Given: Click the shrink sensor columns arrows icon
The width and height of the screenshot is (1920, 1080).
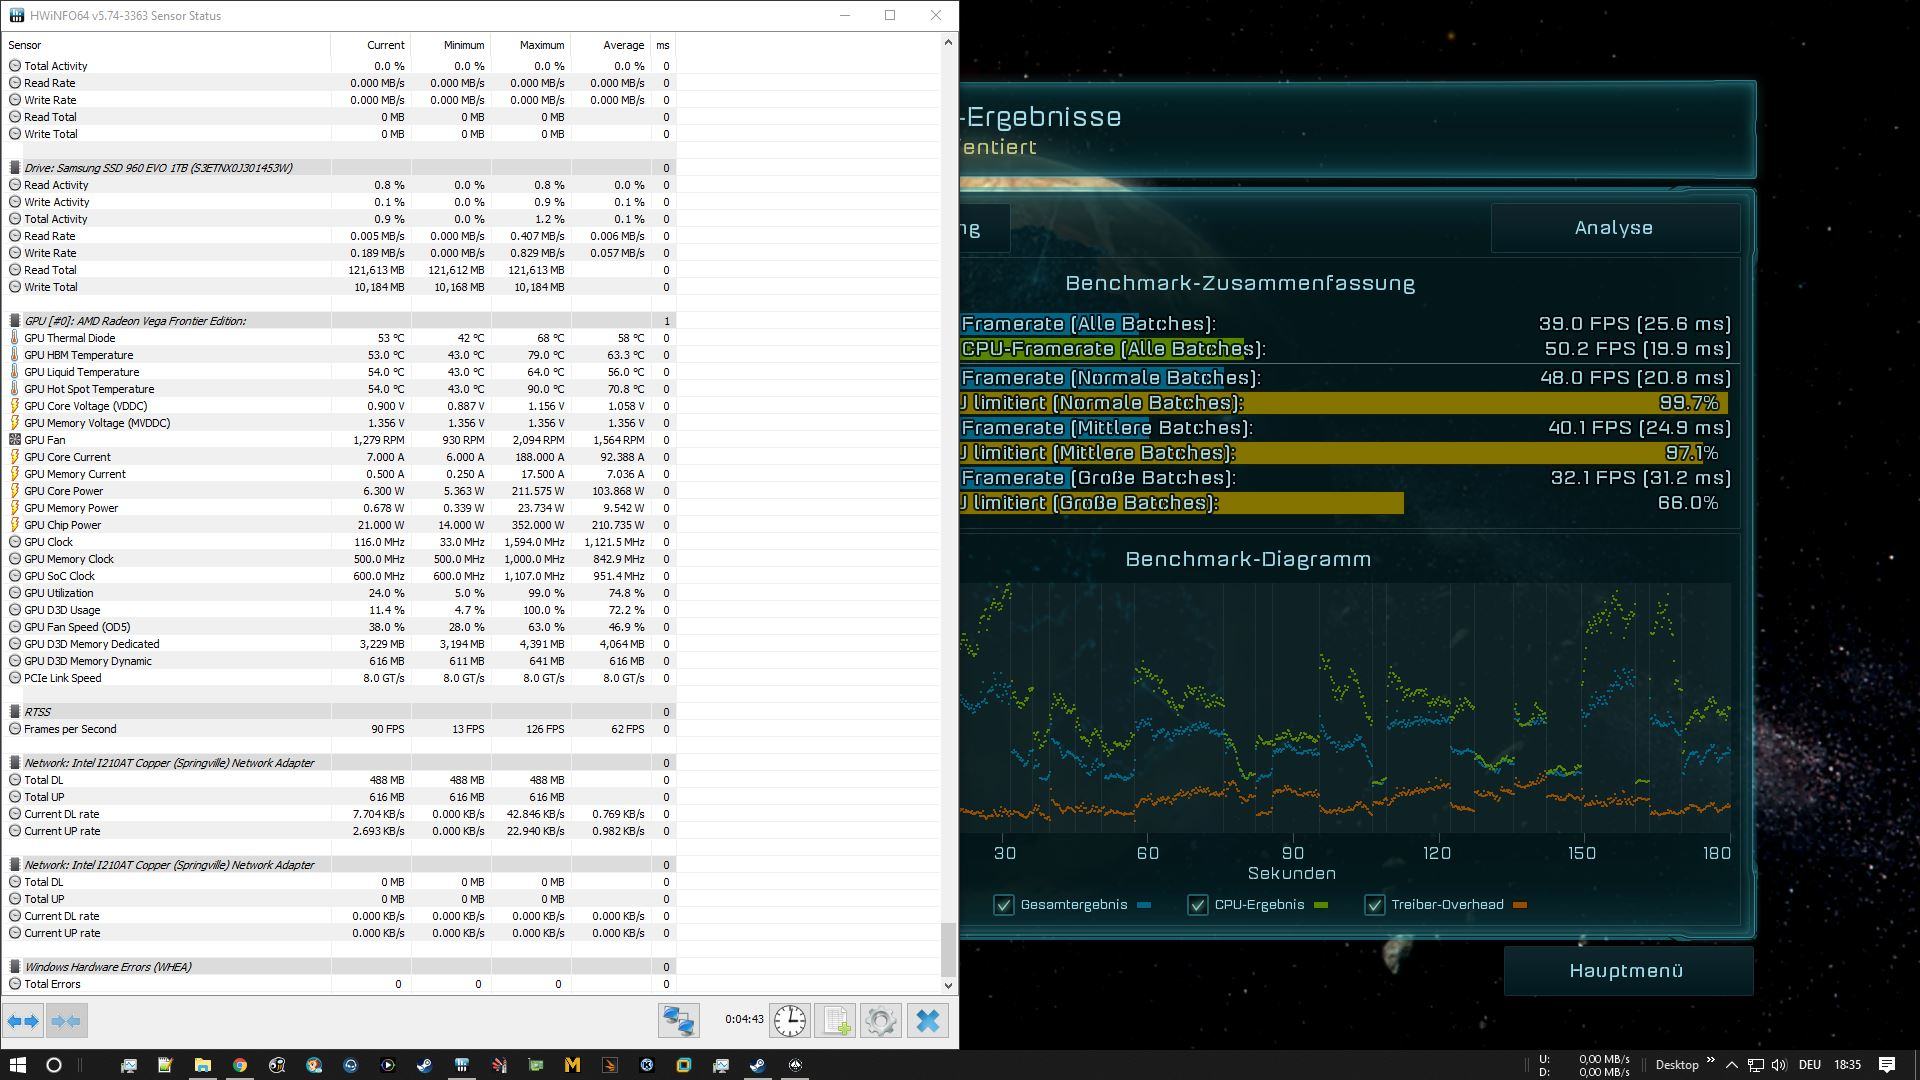Looking at the screenshot, I should [66, 1021].
